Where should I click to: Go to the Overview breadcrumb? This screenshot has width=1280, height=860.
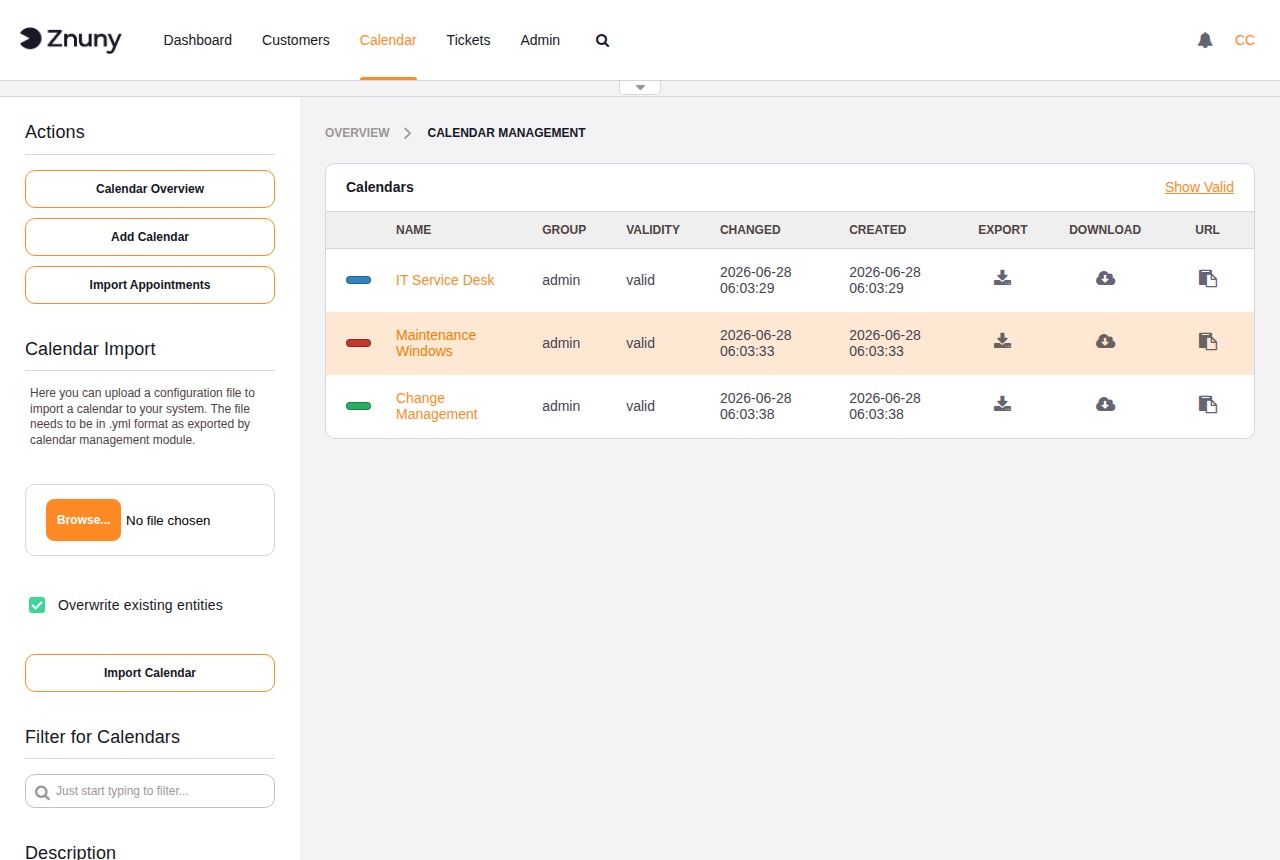pos(357,133)
